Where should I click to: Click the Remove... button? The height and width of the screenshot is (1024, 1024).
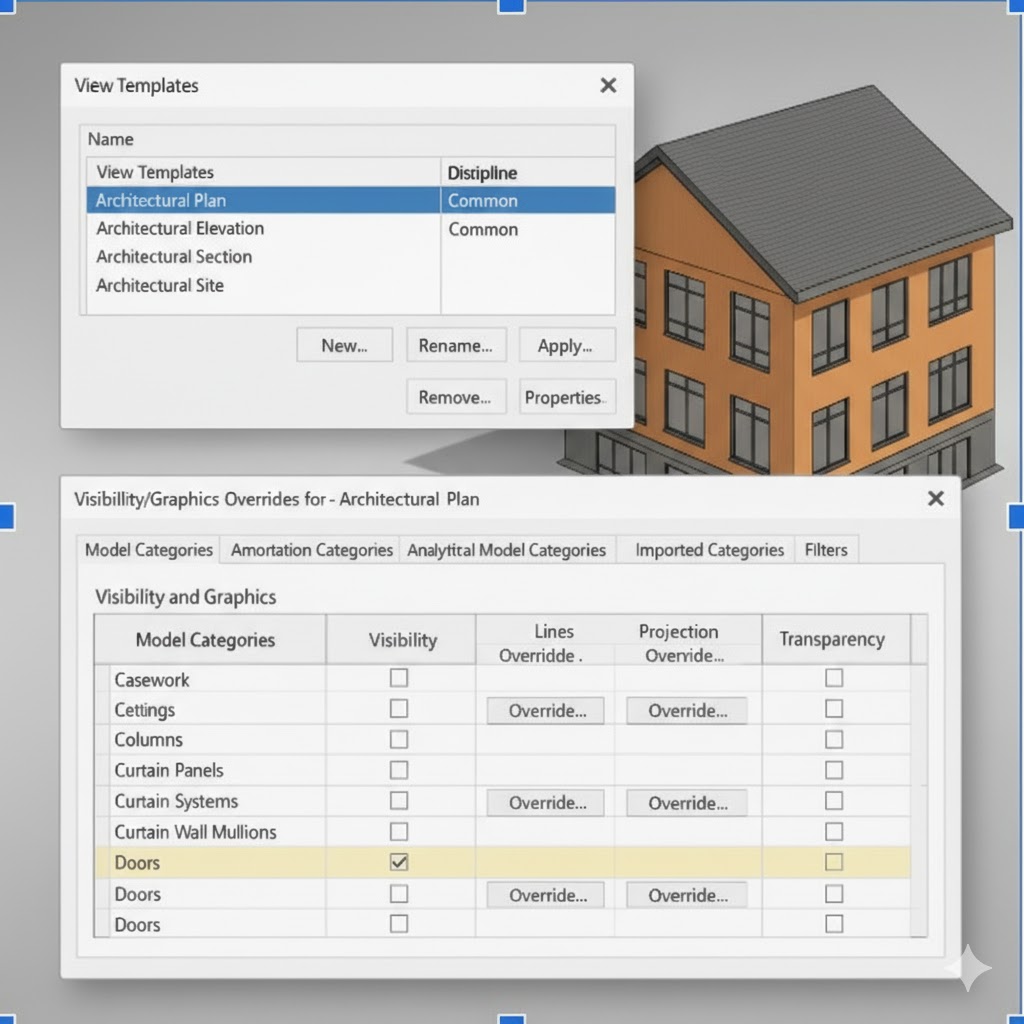tap(455, 397)
